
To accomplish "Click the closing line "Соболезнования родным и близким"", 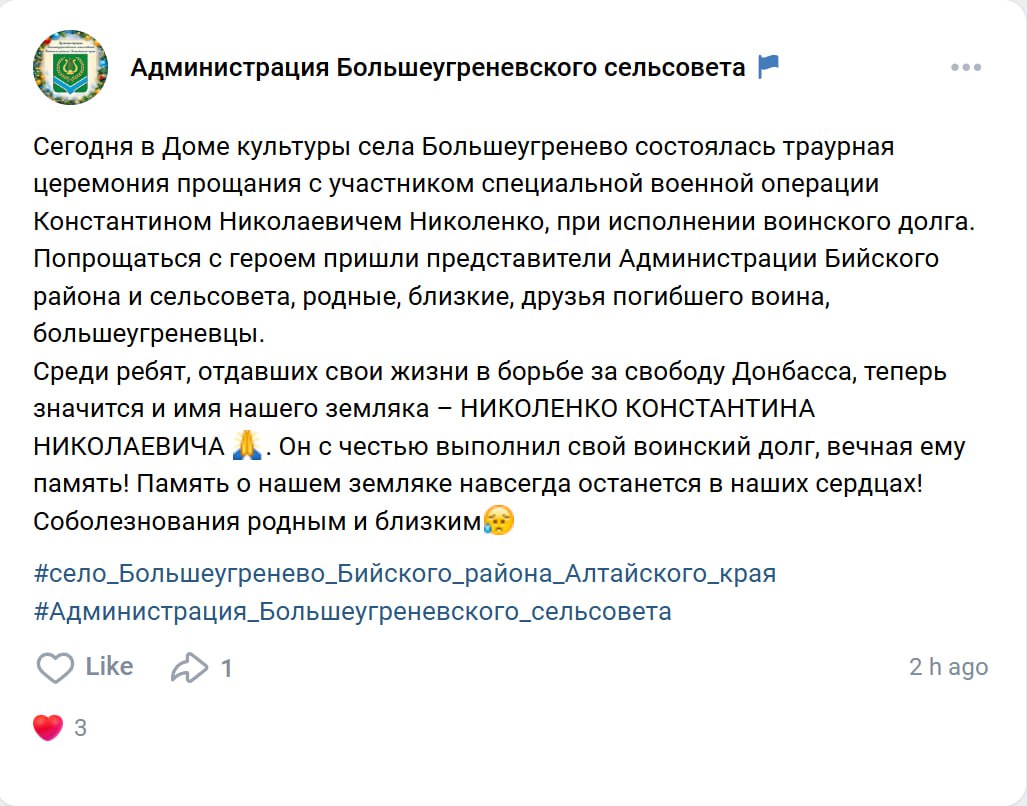I will 257,521.
